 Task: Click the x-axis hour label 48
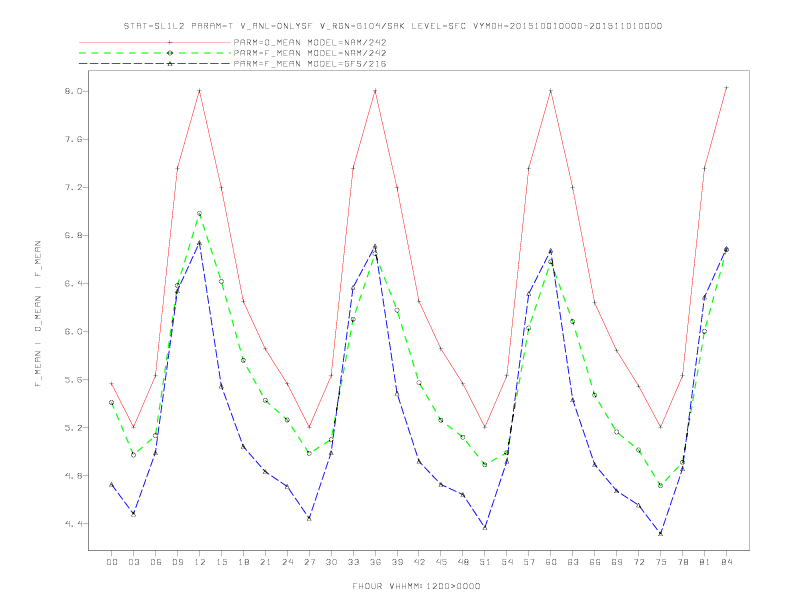[x=463, y=562]
